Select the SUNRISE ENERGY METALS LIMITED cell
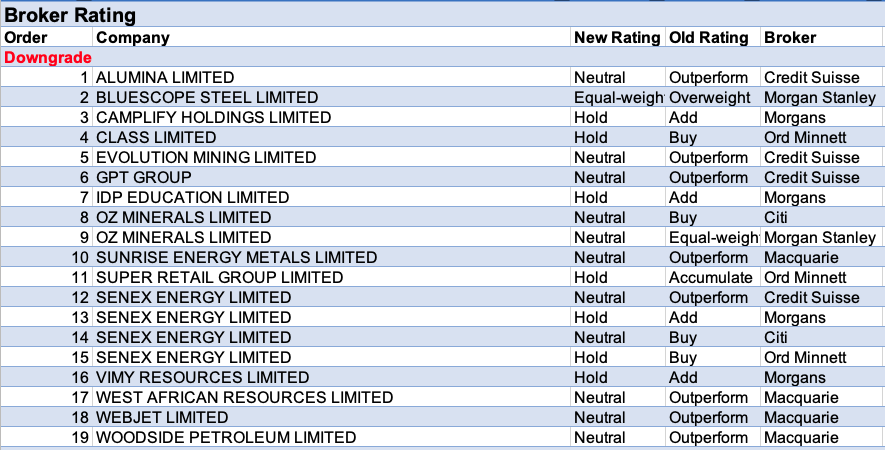The width and height of the screenshot is (885, 450). click(x=236, y=257)
